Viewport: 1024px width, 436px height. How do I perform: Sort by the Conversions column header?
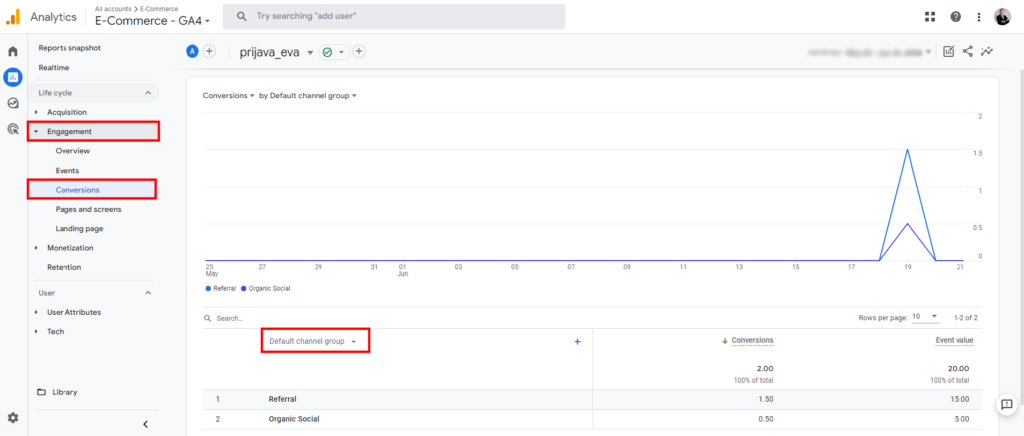[751, 341]
